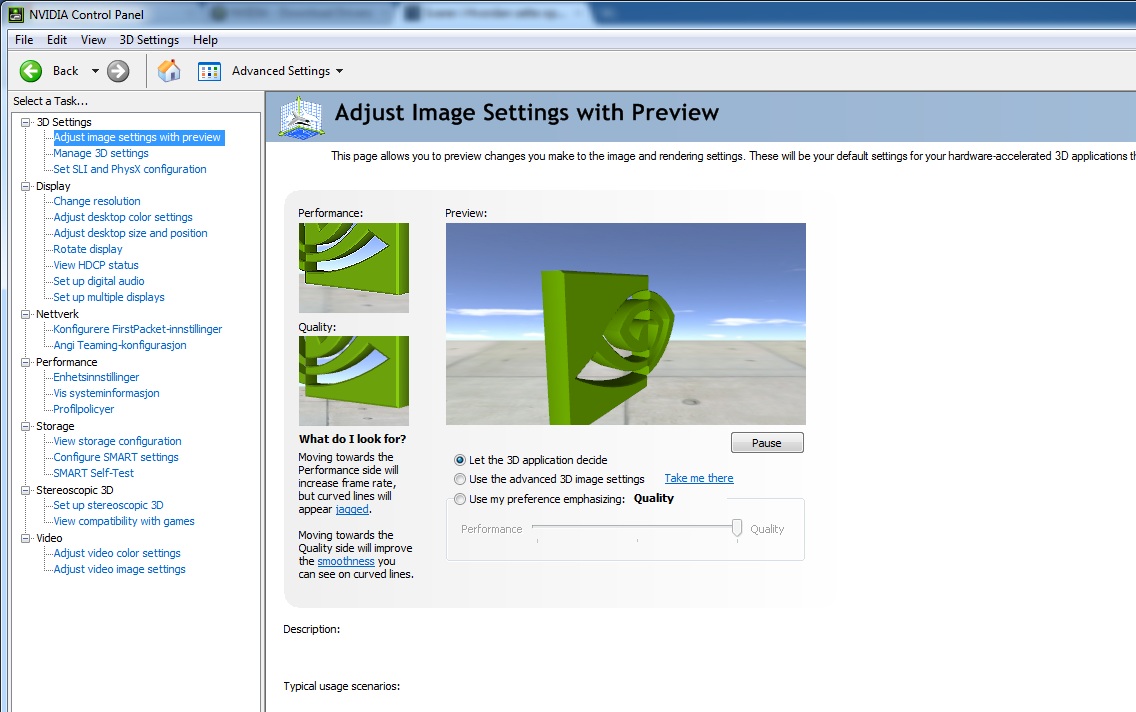Image resolution: width=1136 pixels, height=712 pixels.
Task: Collapse the Performance tree node
Action: coord(26,362)
